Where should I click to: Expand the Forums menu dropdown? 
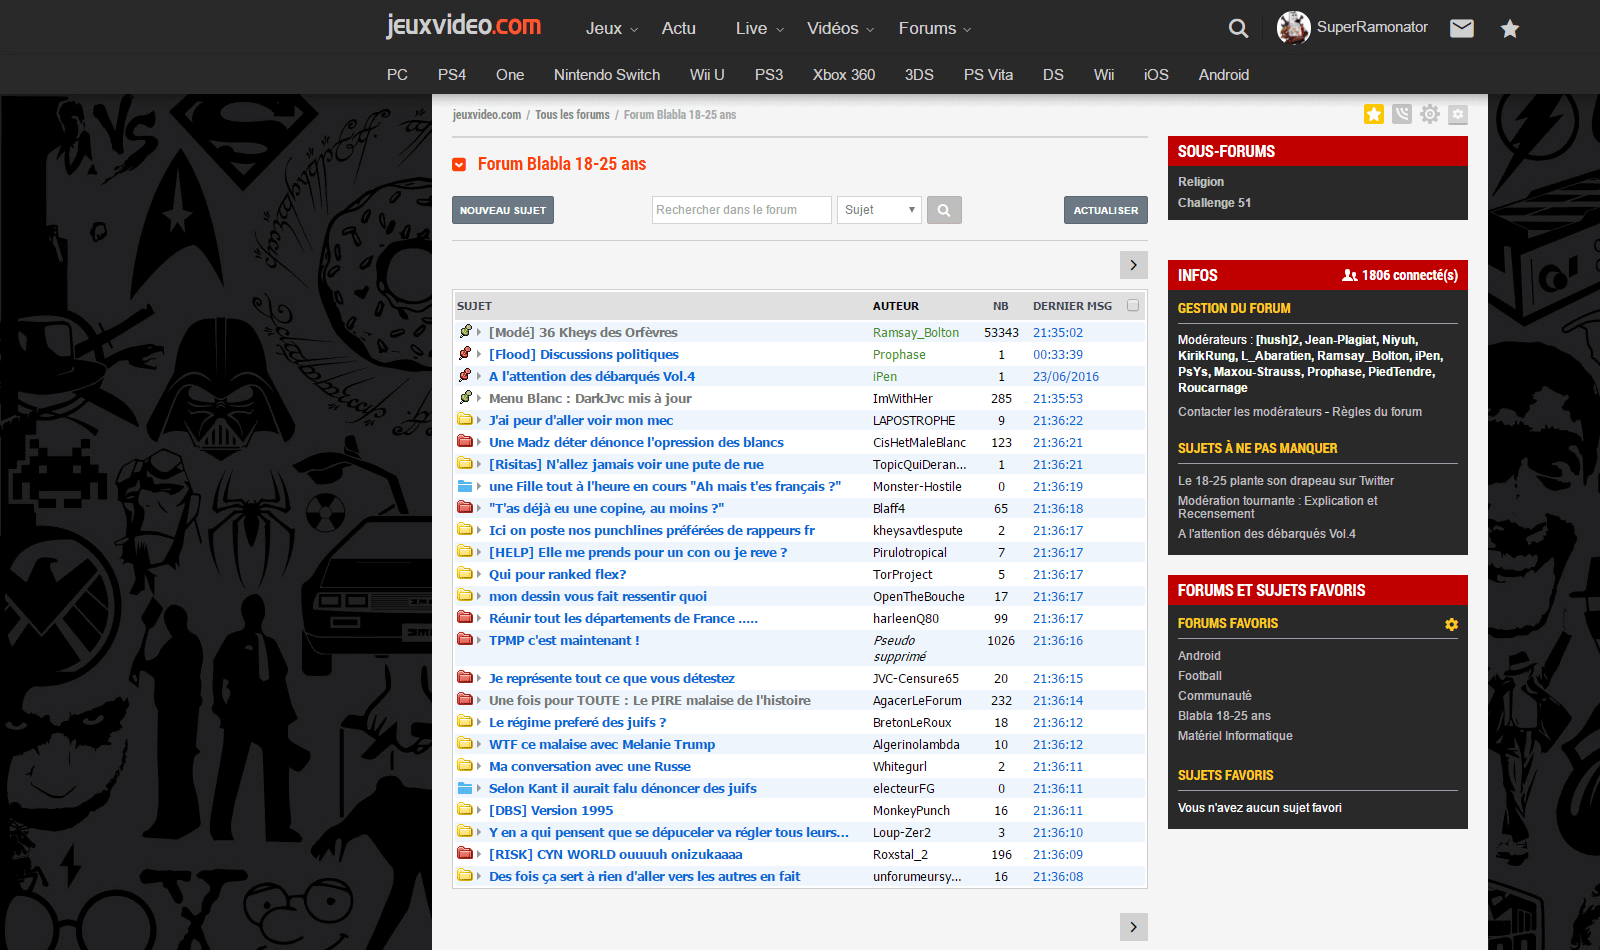[935, 28]
